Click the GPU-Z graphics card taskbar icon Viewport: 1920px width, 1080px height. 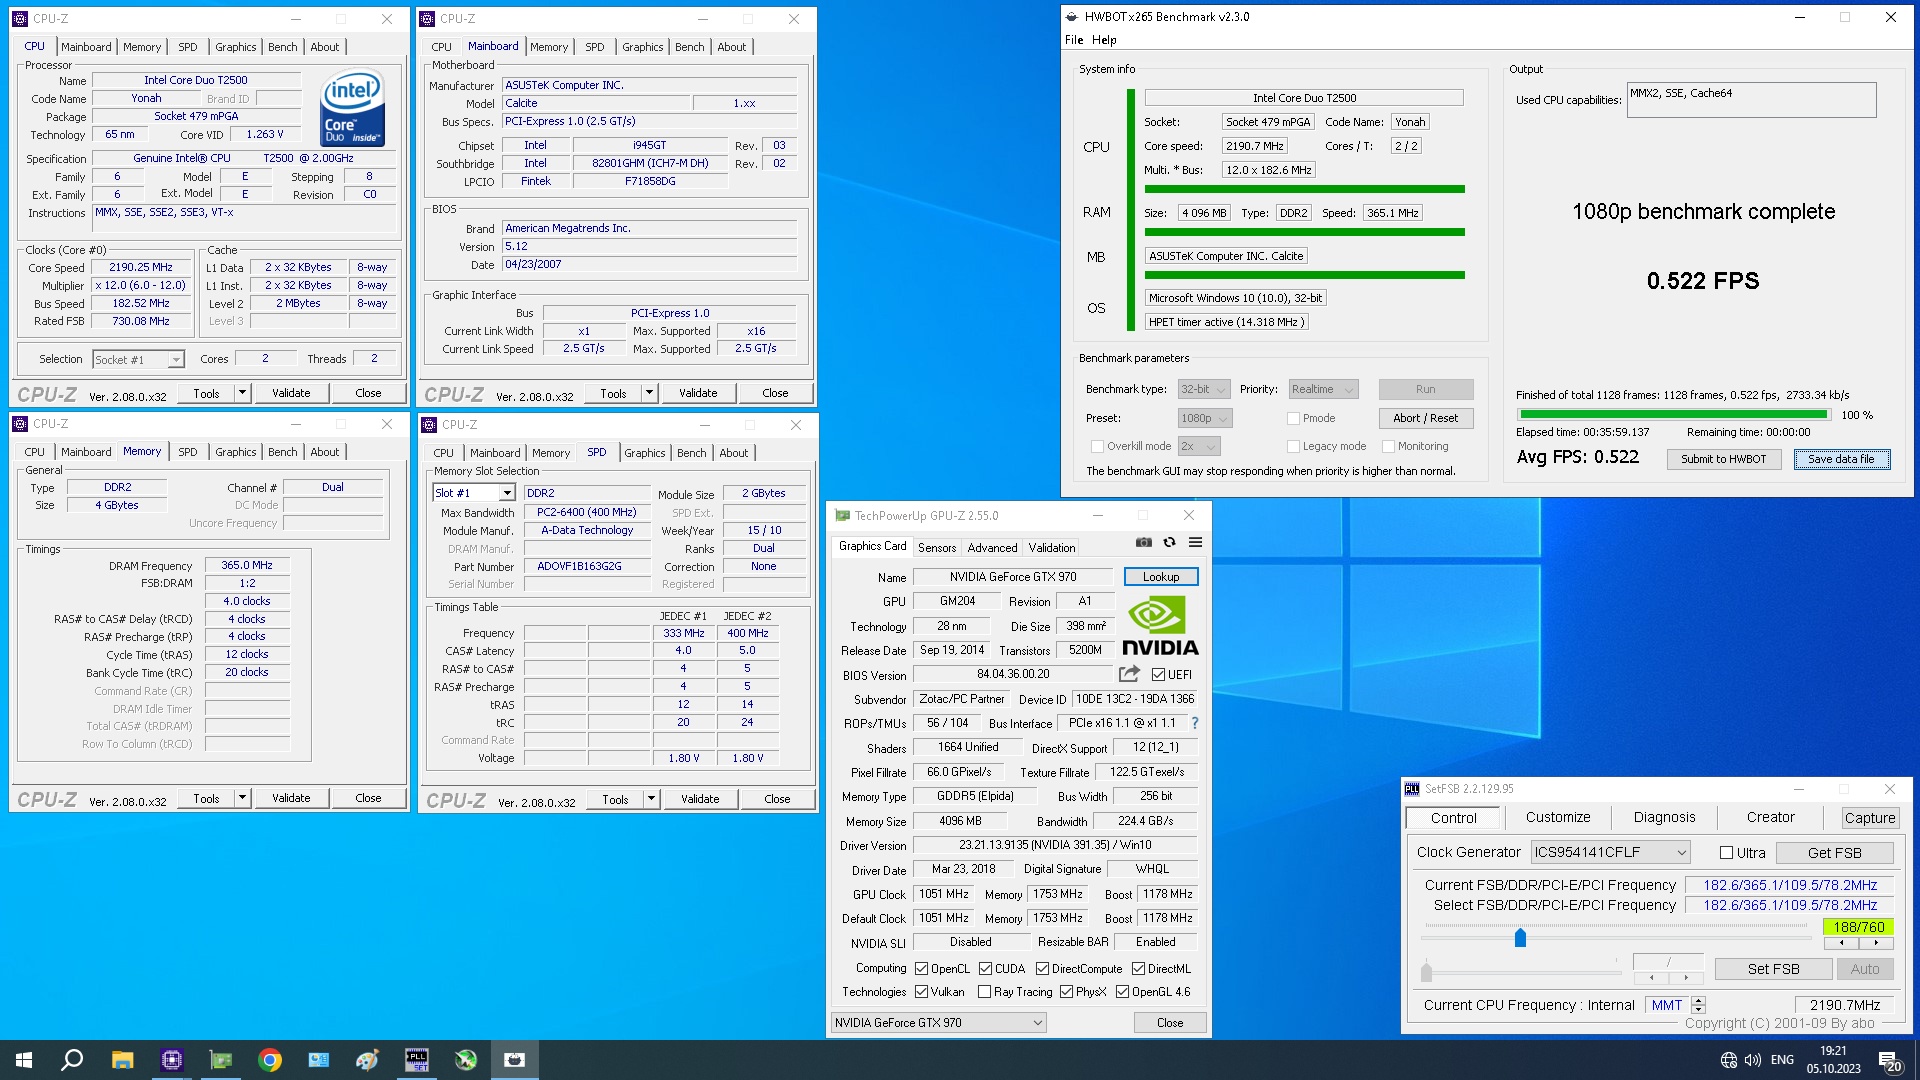point(221,1060)
